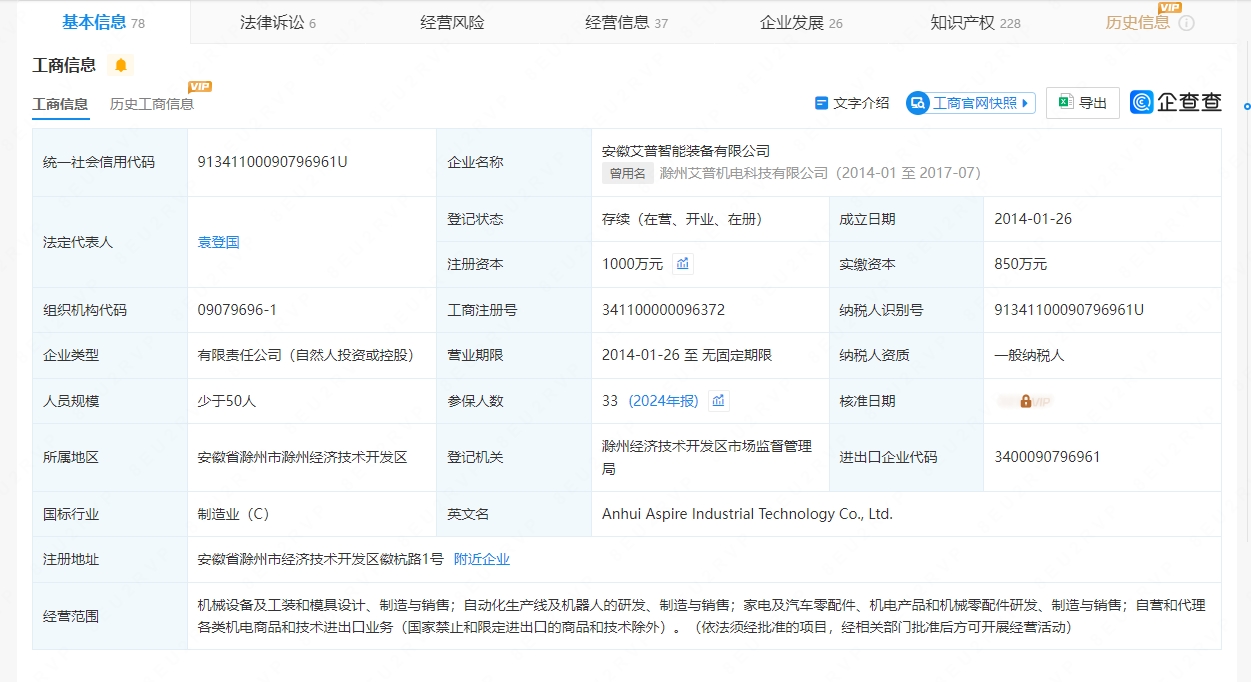Click the locked VIP 核准日期 value
This screenshot has width=1251, height=682.
[x=1026, y=401]
